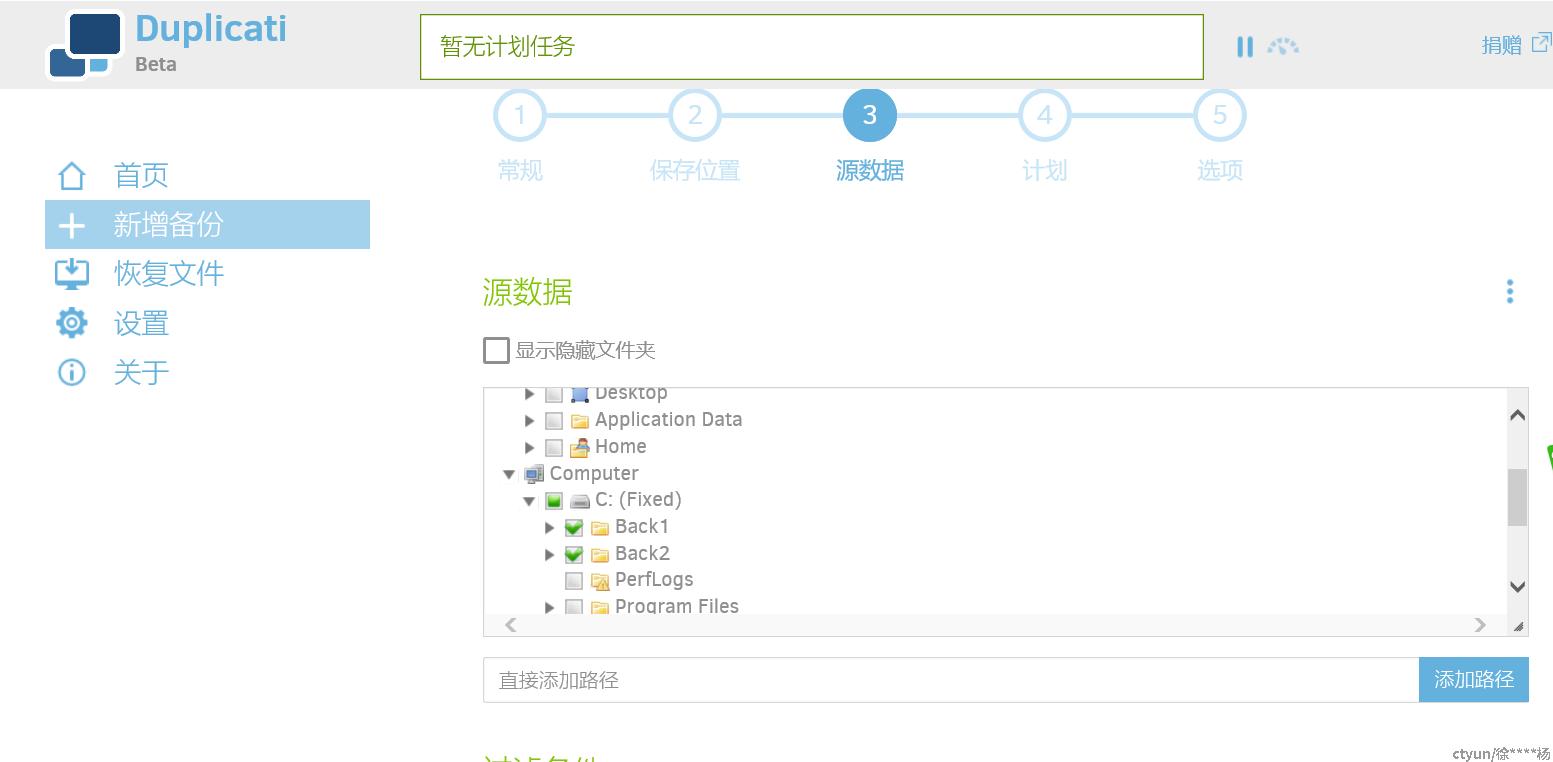Click the Back2 folder icon
This screenshot has height=762, width=1553.
(x=600, y=555)
